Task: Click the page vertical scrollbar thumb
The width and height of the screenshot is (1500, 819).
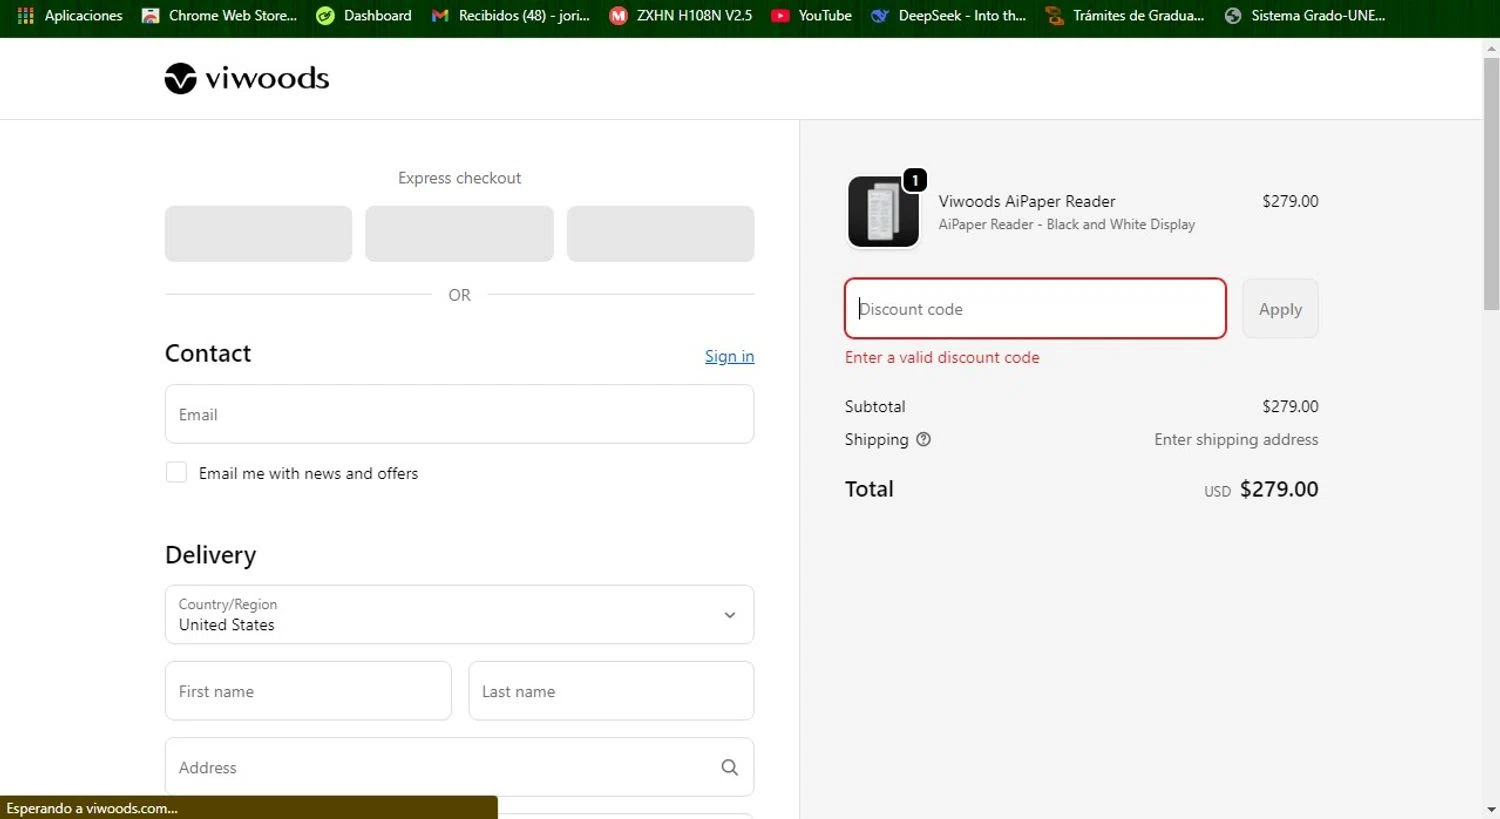Action: click(x=1491, y=185)
